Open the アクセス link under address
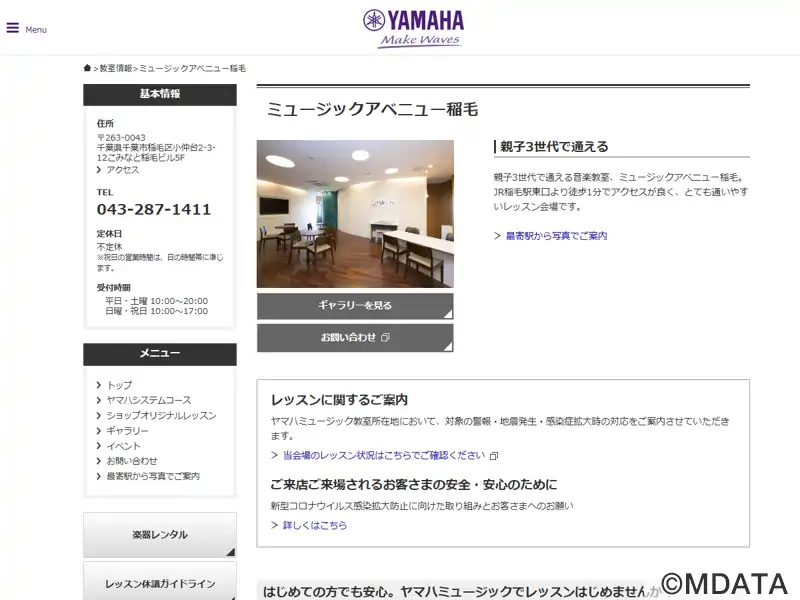The height and width of the screenshot is (600, 800). point(122,169)
